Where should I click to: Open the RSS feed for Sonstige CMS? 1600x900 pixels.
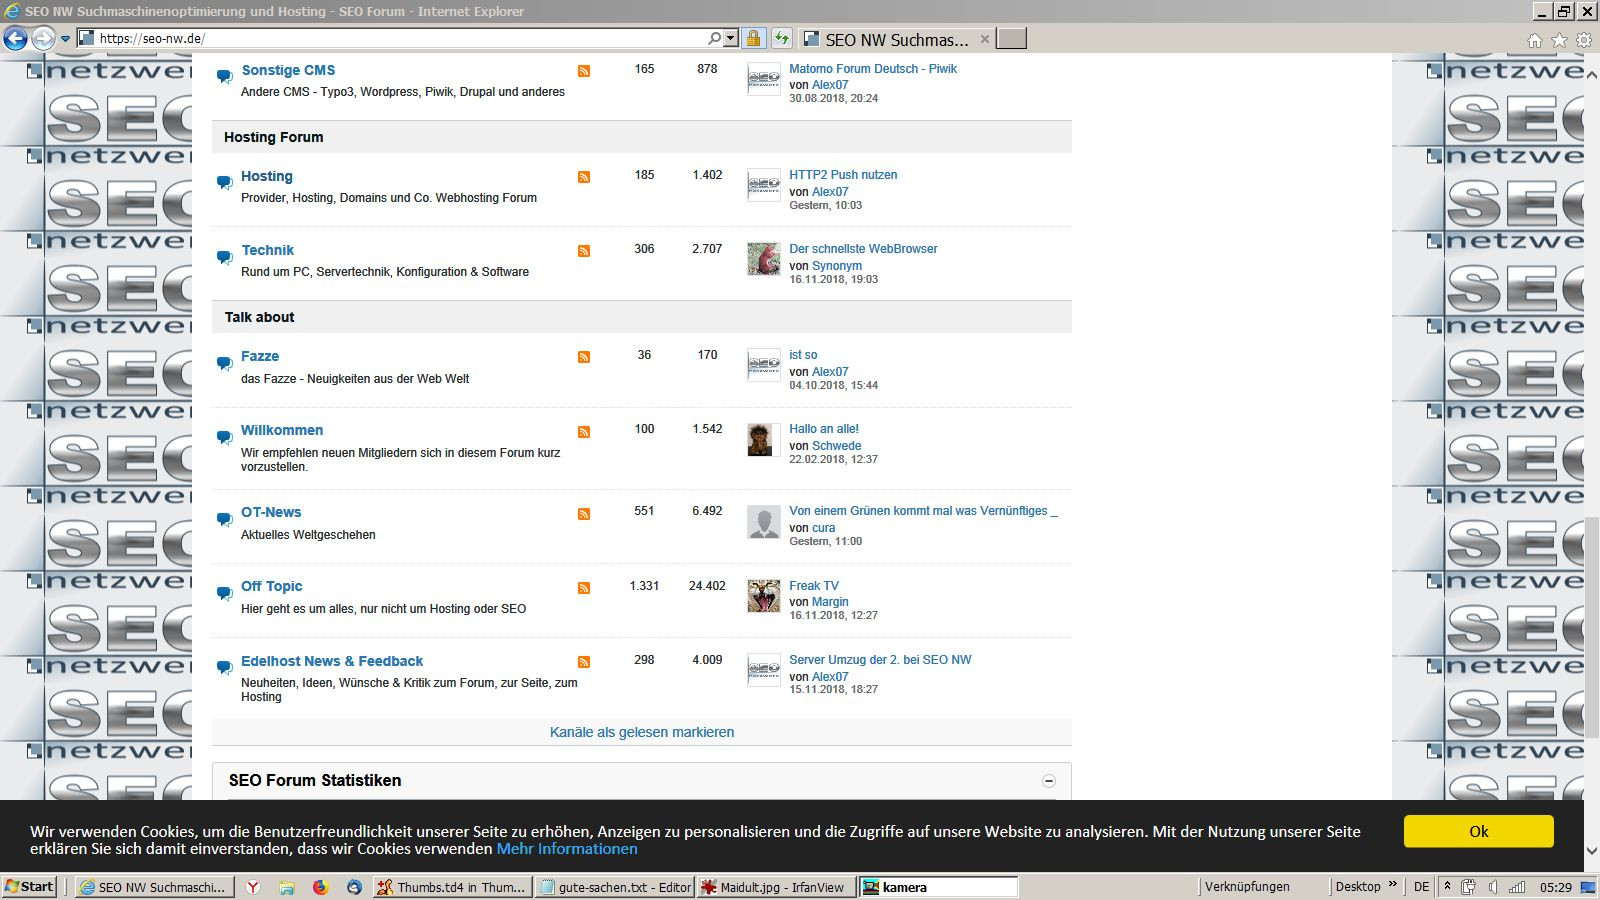(x=584, y=71)
